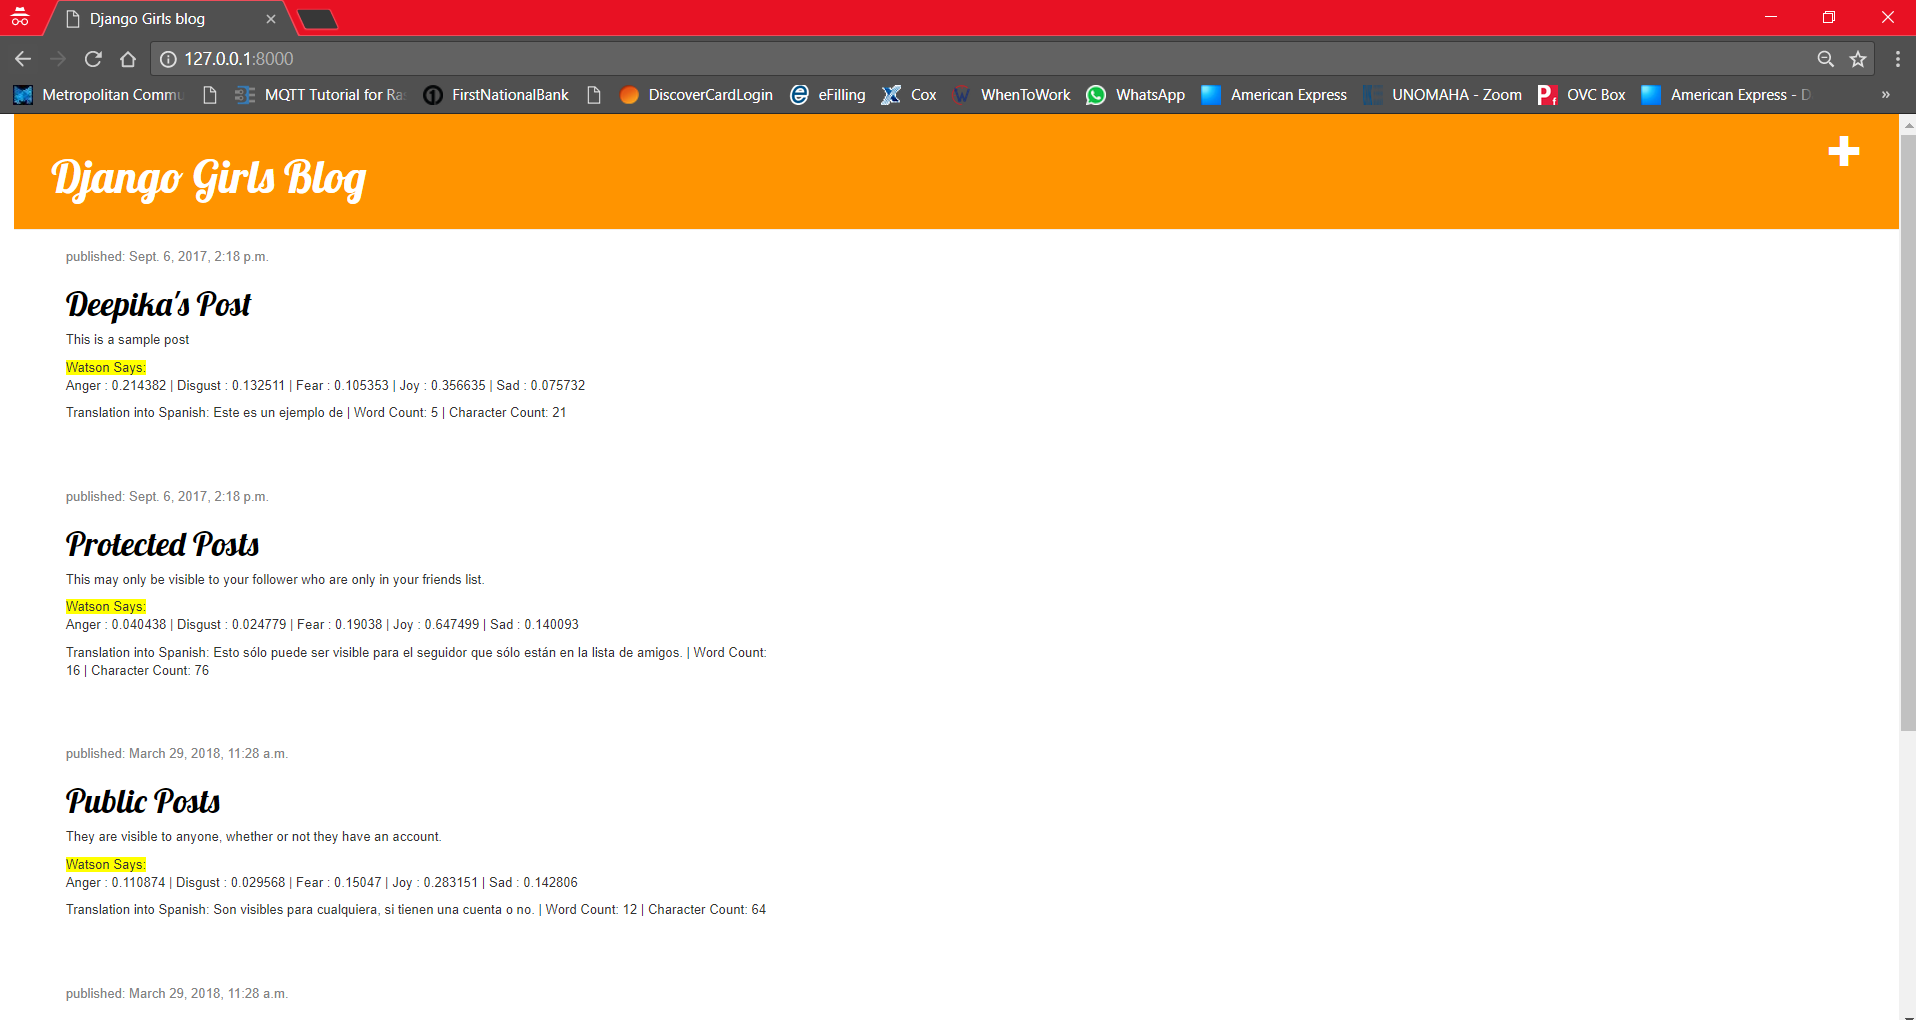The width and height of the screenshot is (1916, 1020).
Task: Click 'This is a sample post' text
Action: tap(127, 340)
